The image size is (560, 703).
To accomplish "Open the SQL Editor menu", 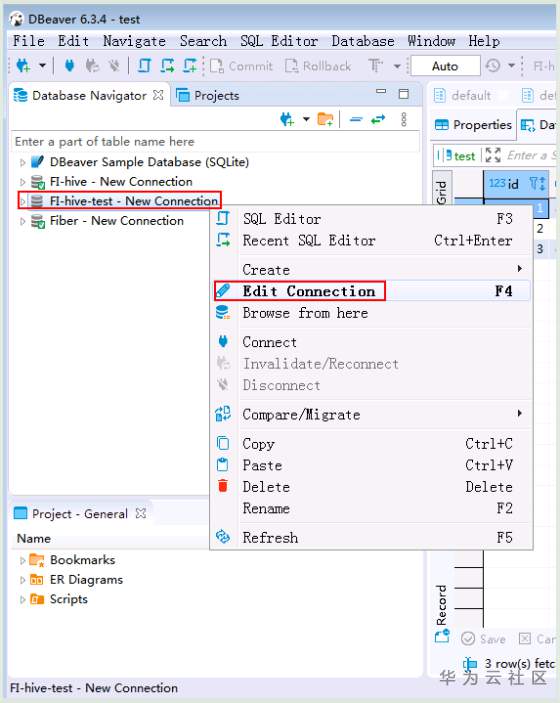I will 279,41.
